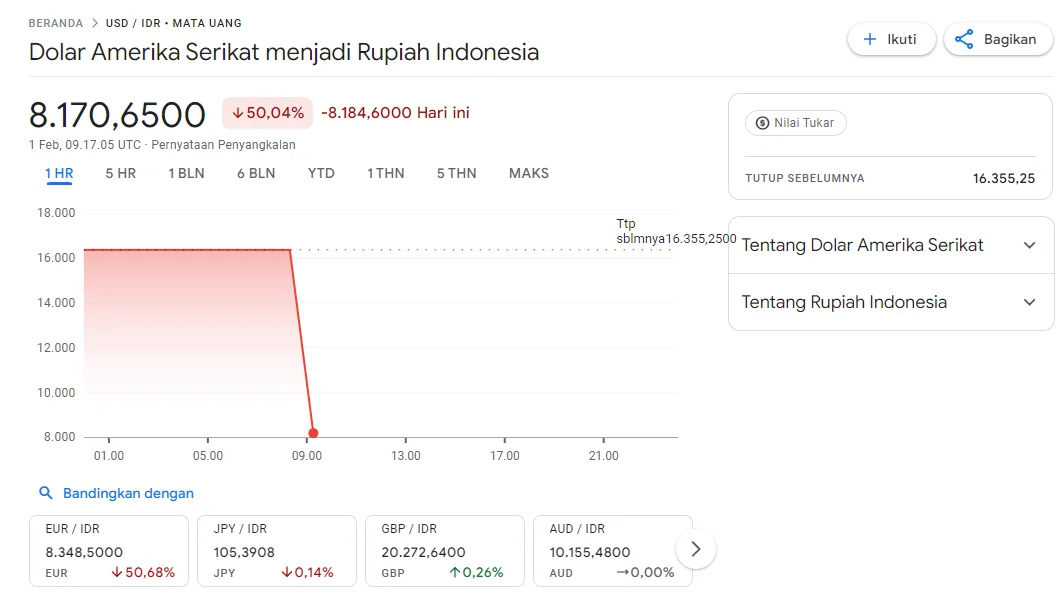
Task: Show the 6 BLN chart range
Action: click(x=256, y=173)
